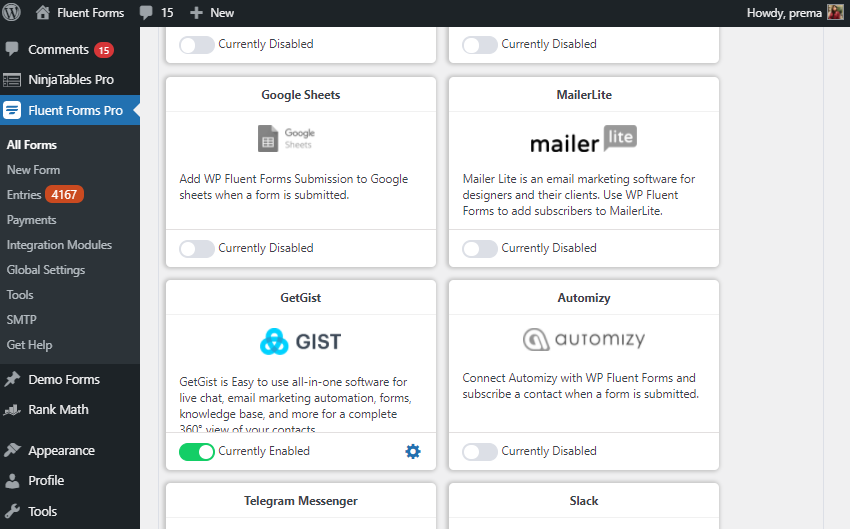This screenshot has height=529, width=850.
Task: Click the Google Sheets description text
Action: point(294,187)
